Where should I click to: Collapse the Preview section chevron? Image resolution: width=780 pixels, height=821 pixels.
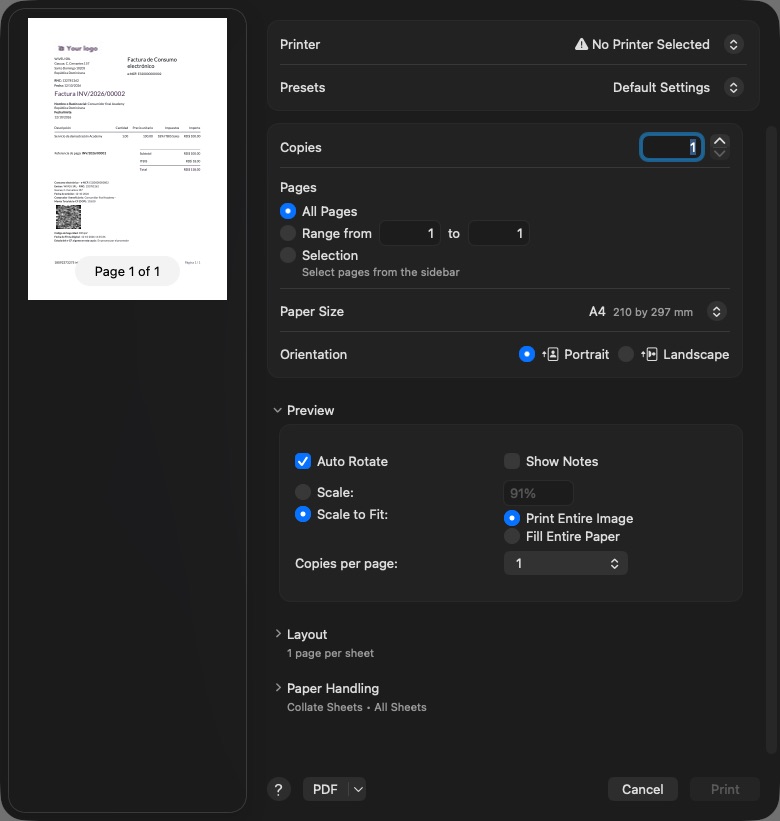click(277, 410)
